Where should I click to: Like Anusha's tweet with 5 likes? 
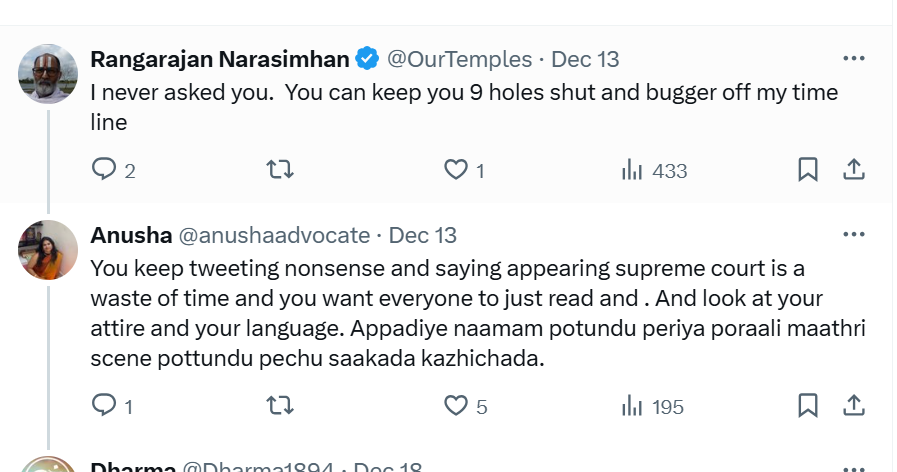pos(456,405)
